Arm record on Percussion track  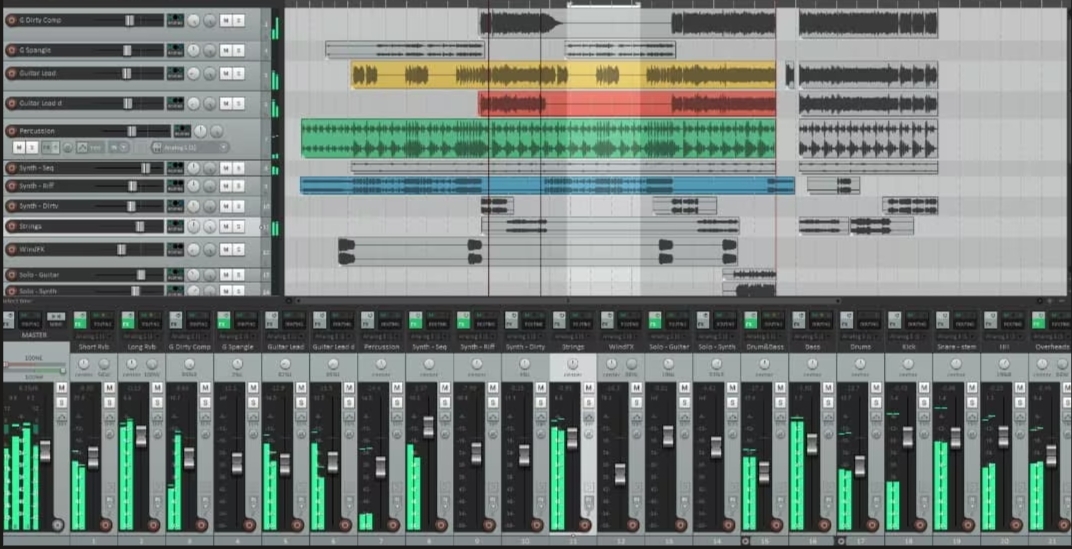pos(11,131)
